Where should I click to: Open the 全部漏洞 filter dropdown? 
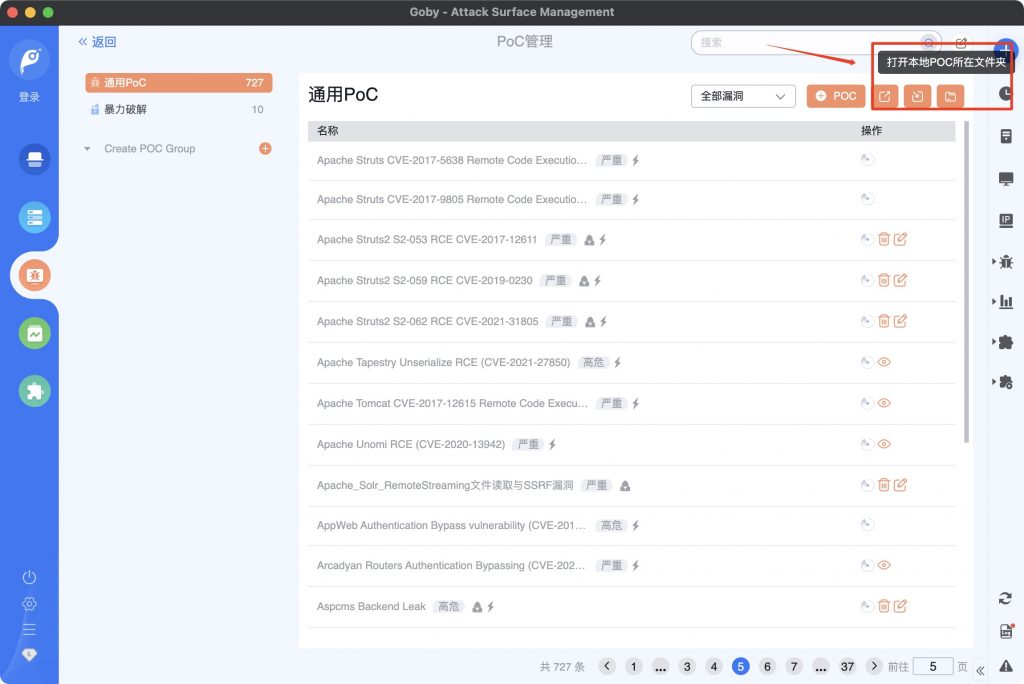[x=743, y=96]
